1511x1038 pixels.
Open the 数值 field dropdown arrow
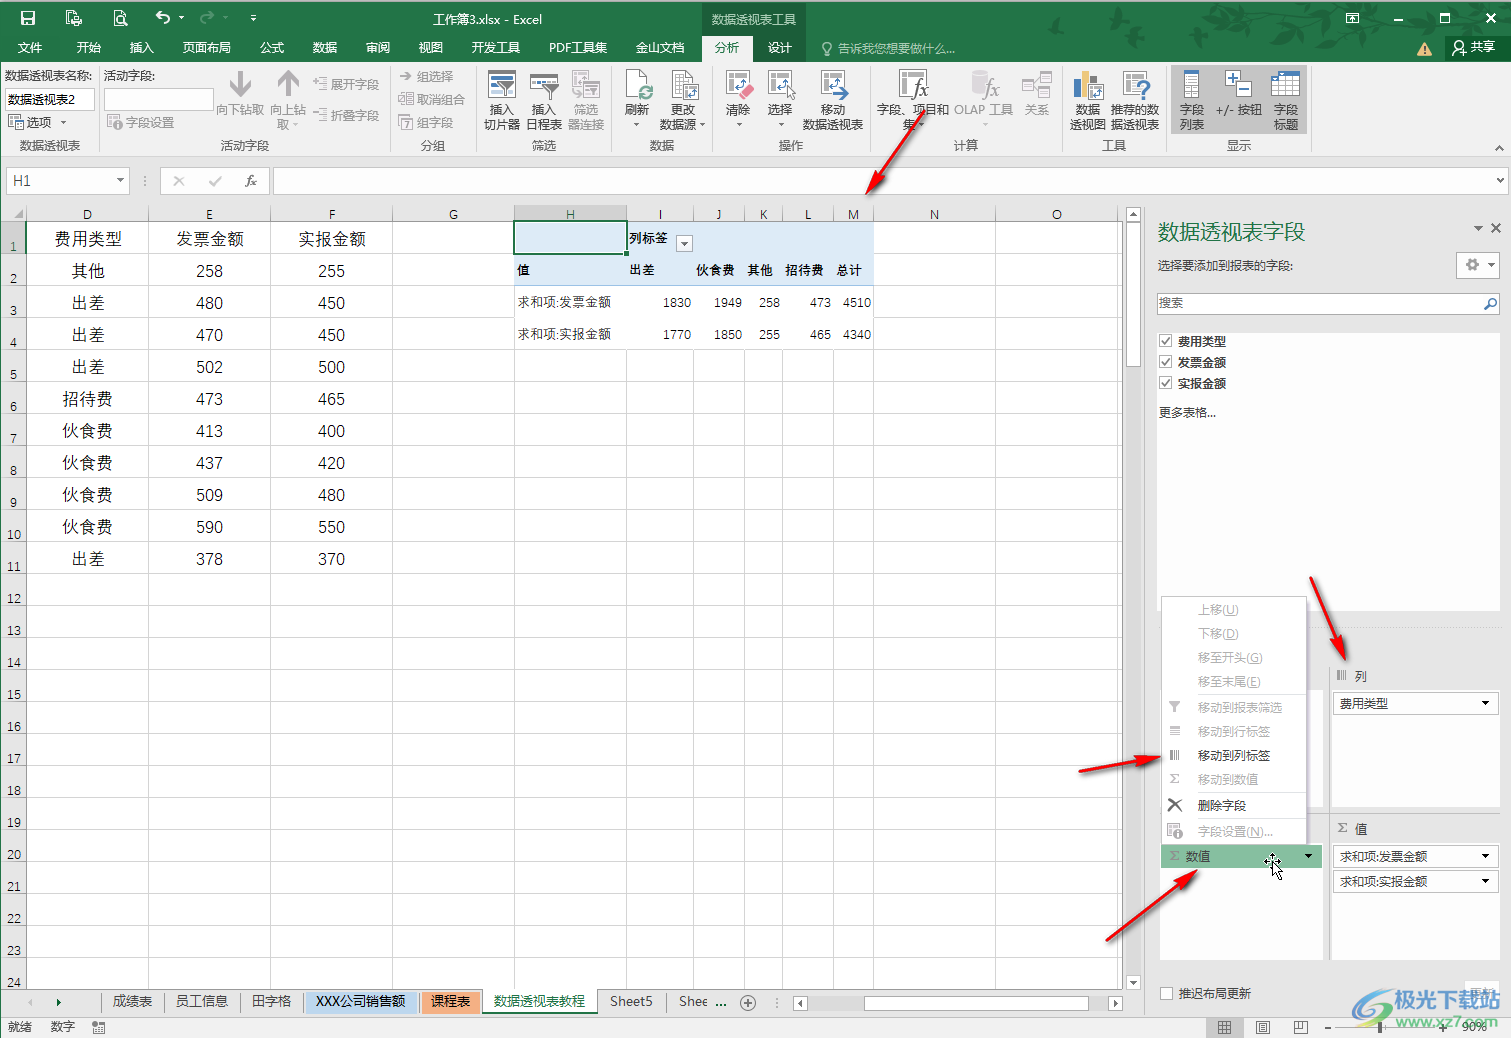coord(1308,856)
